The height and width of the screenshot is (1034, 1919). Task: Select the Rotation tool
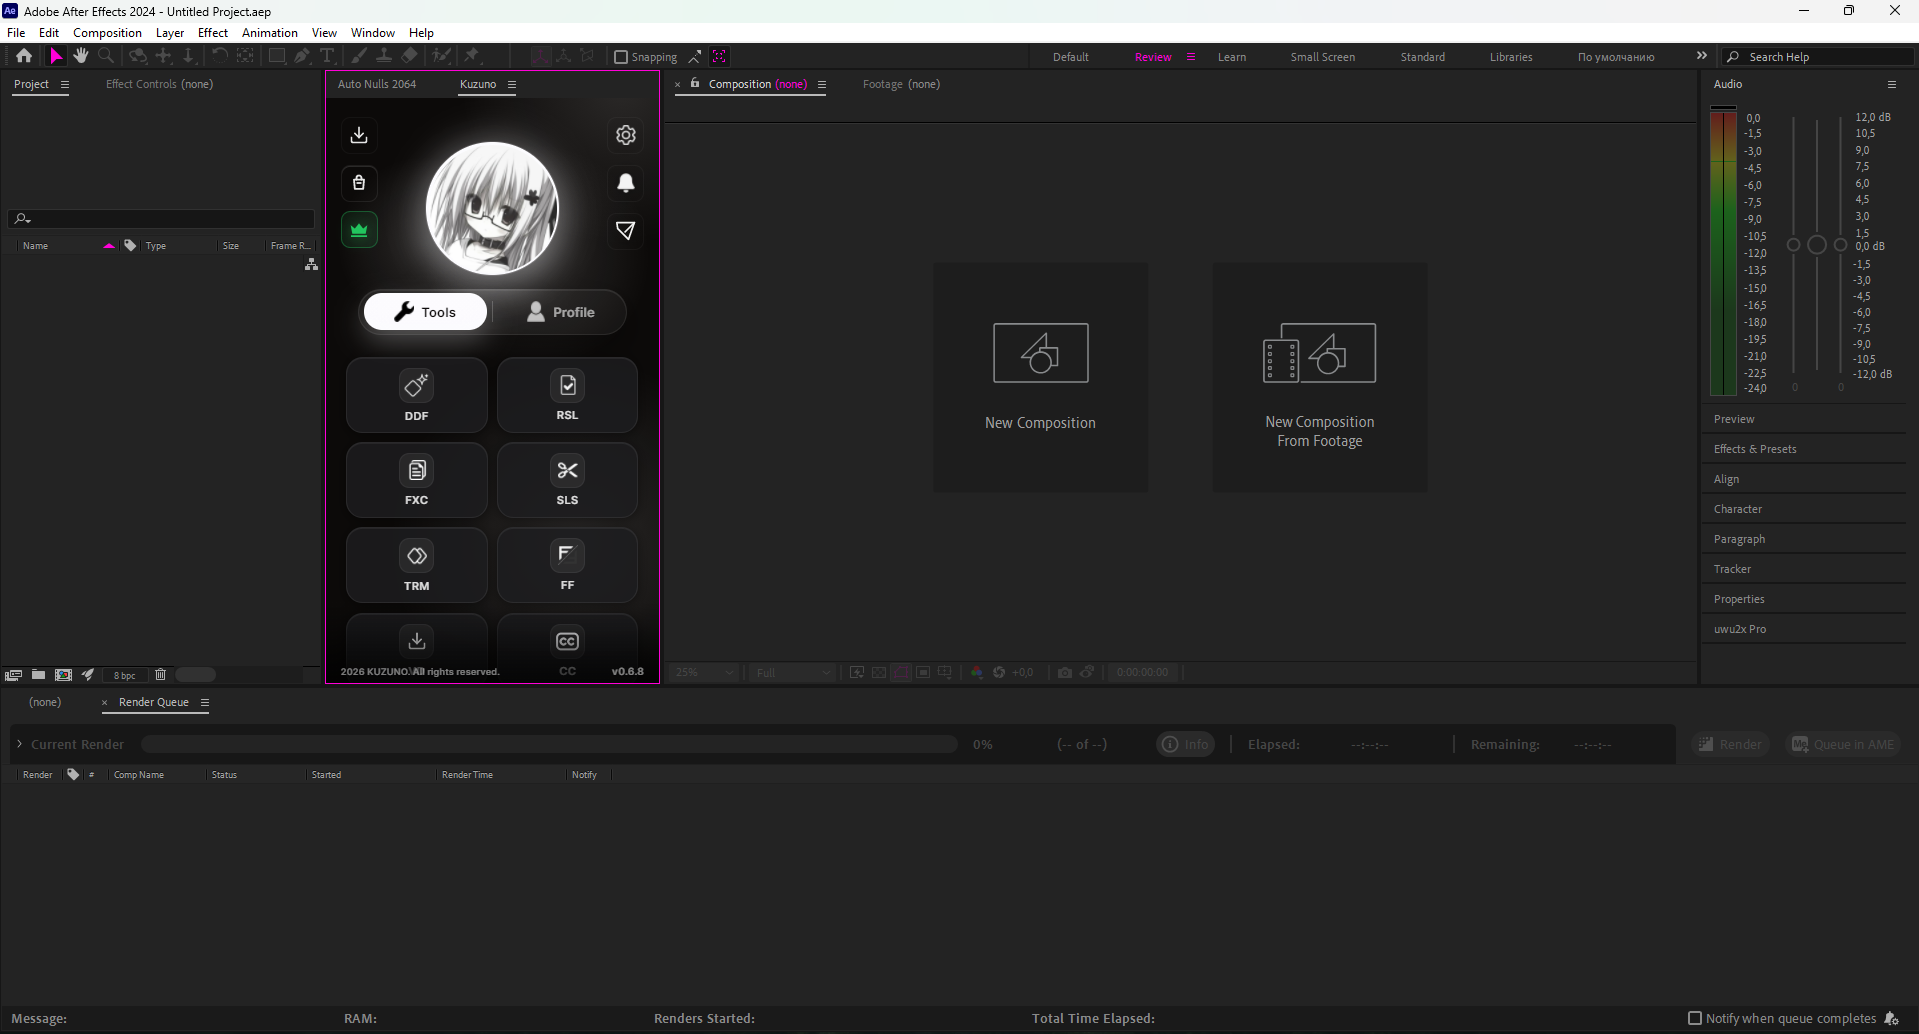(219, 56)
